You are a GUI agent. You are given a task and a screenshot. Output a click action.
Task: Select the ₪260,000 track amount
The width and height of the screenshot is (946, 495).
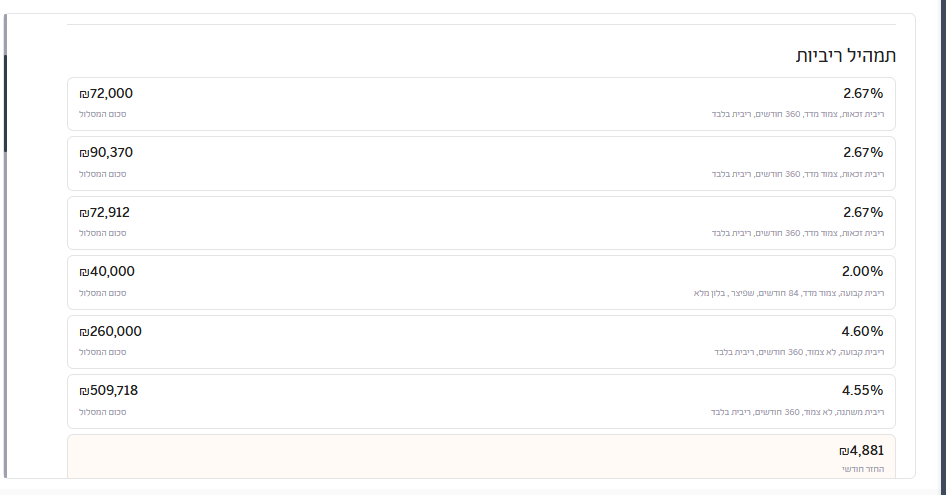(x=111, y=331)
